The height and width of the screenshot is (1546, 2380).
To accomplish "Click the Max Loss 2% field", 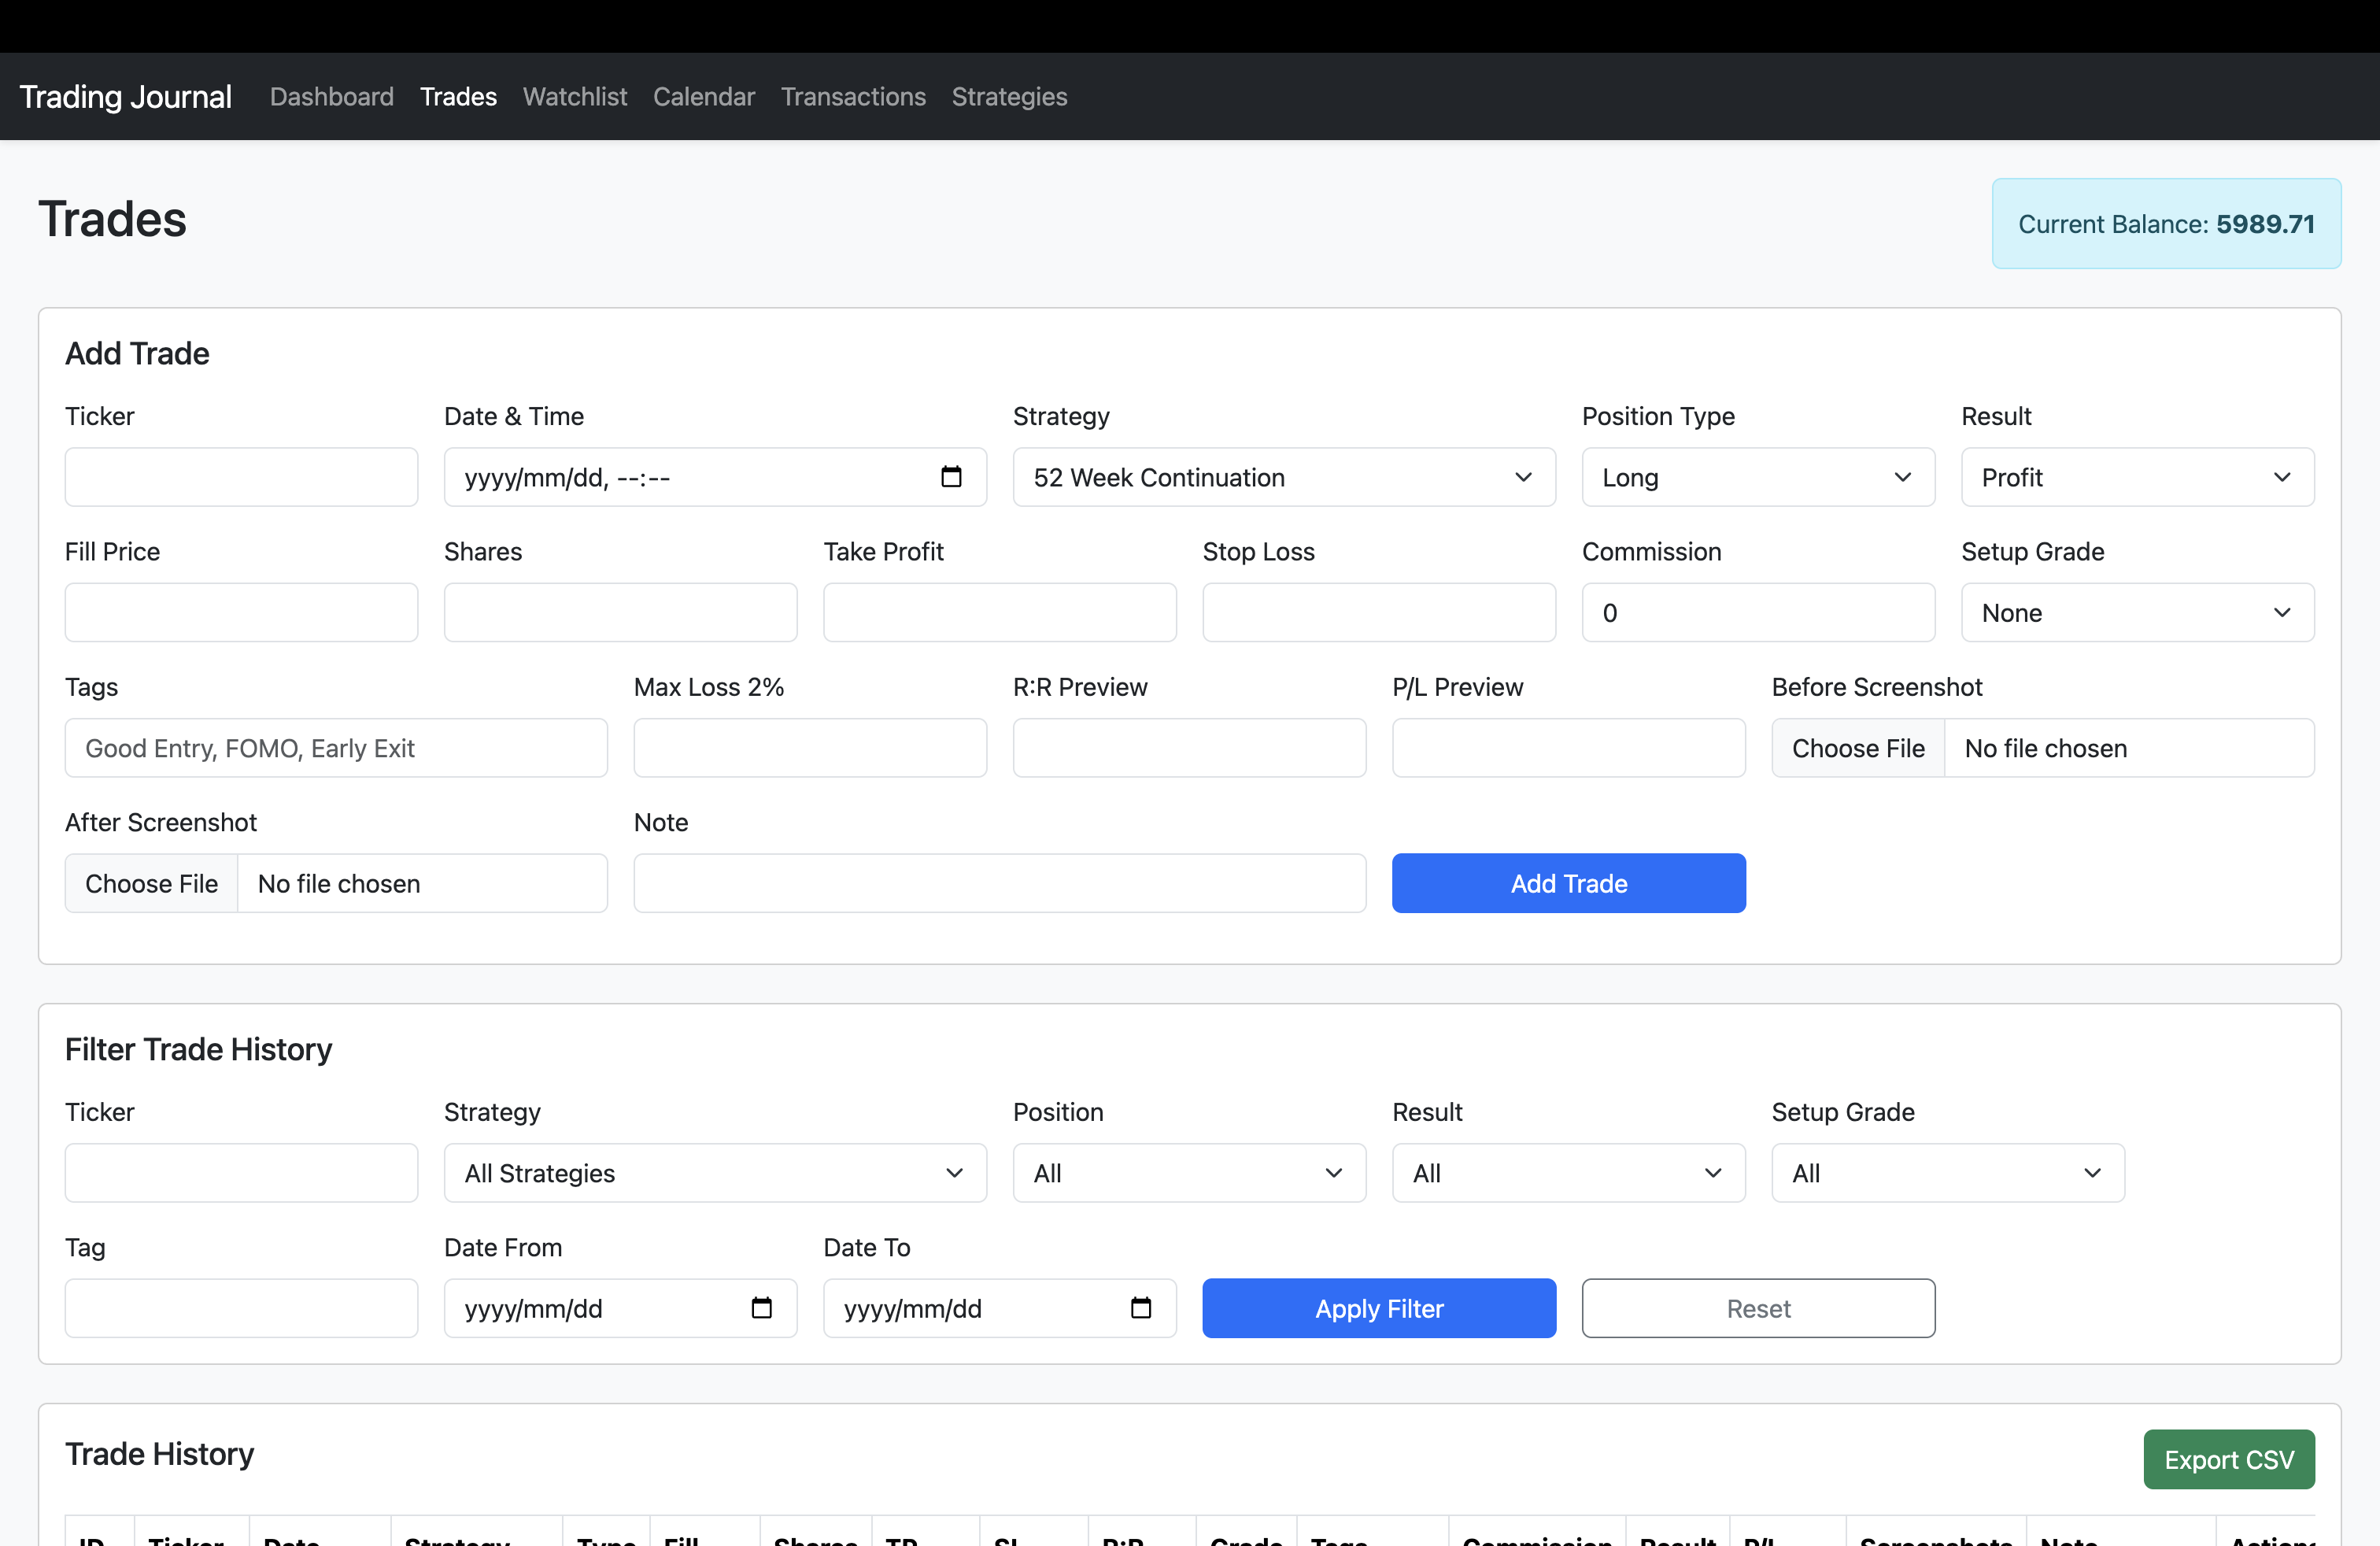I will point(810,748).
